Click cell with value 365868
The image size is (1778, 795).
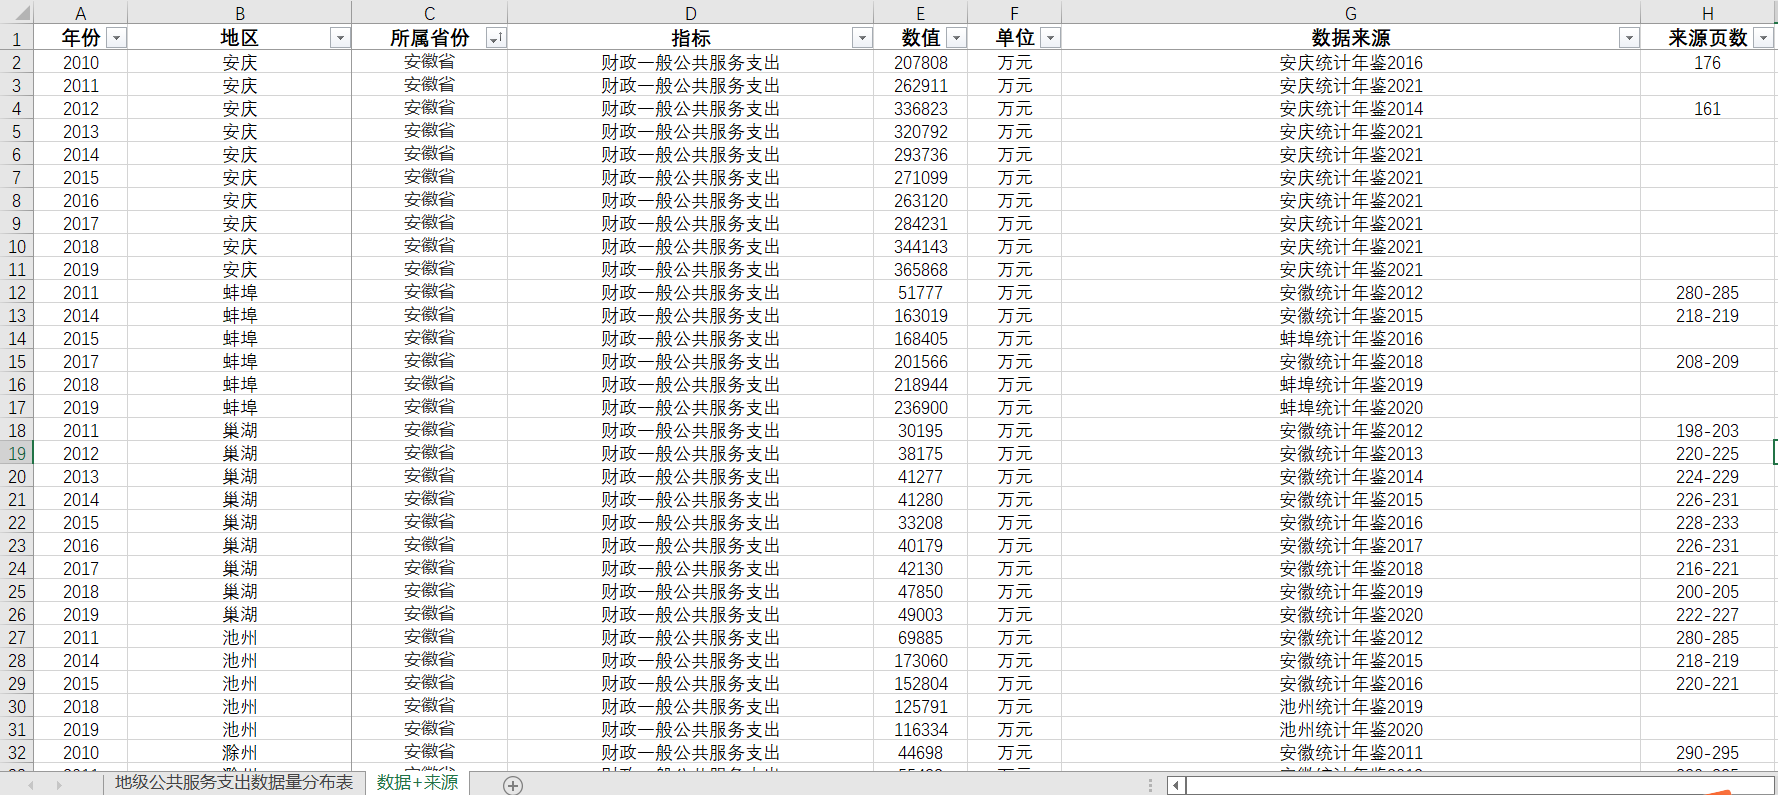pos(921,270)
